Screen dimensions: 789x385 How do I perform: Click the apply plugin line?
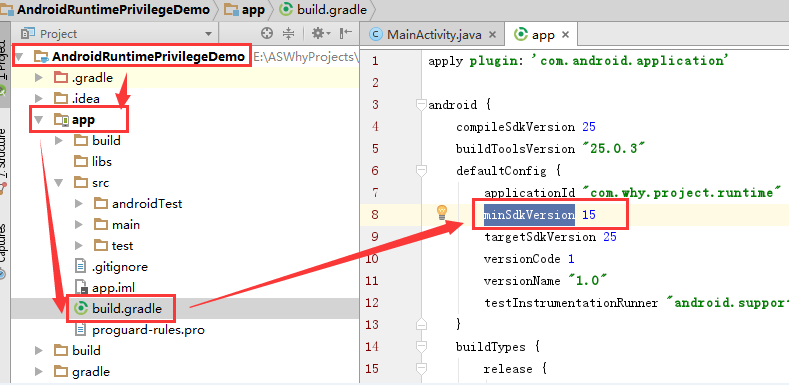tap(579, 61)
